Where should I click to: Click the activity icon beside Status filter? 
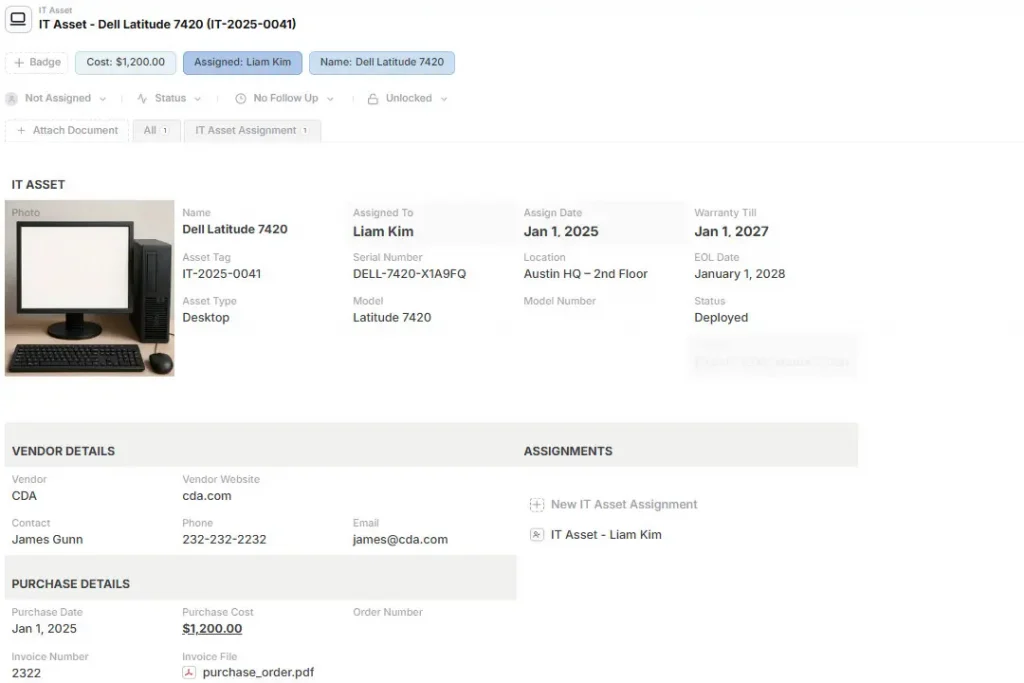pyautogui.click(x=140, y=98)
